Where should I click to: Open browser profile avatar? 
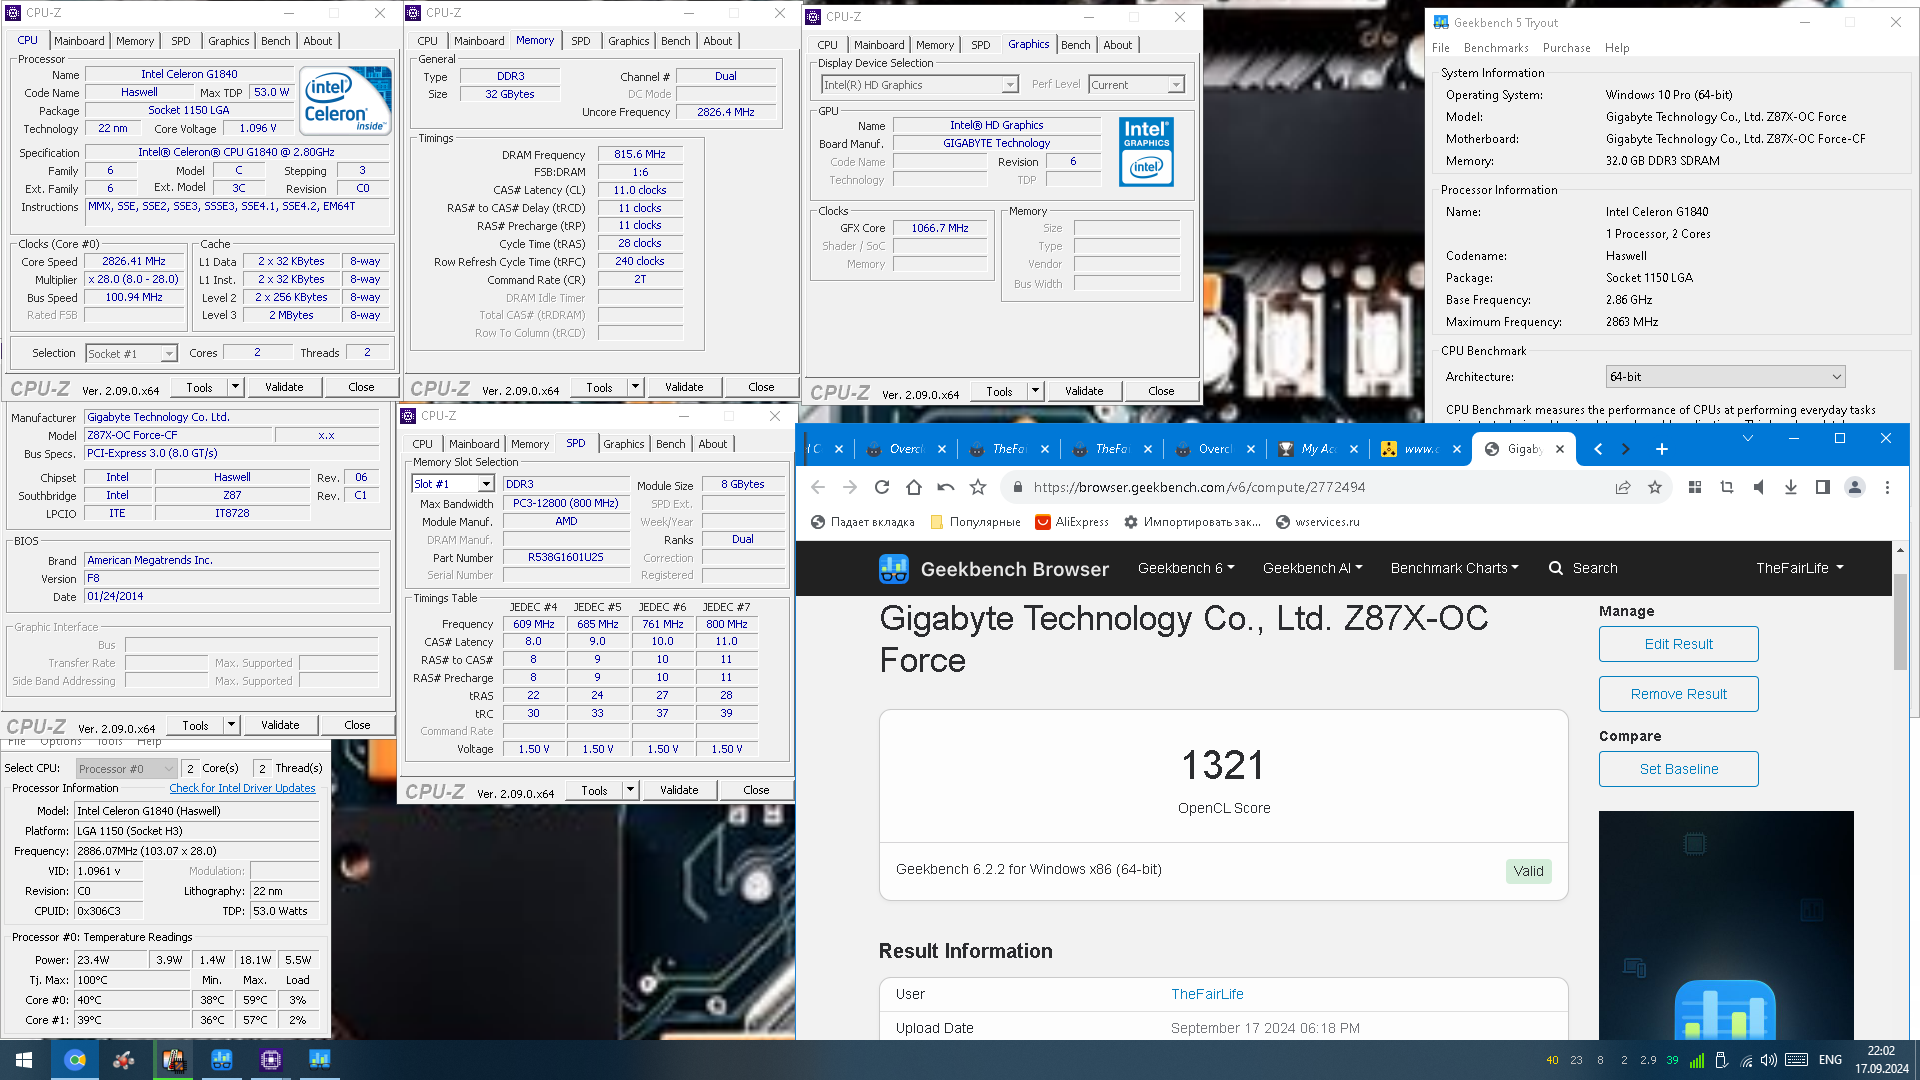click(1854, 487)
